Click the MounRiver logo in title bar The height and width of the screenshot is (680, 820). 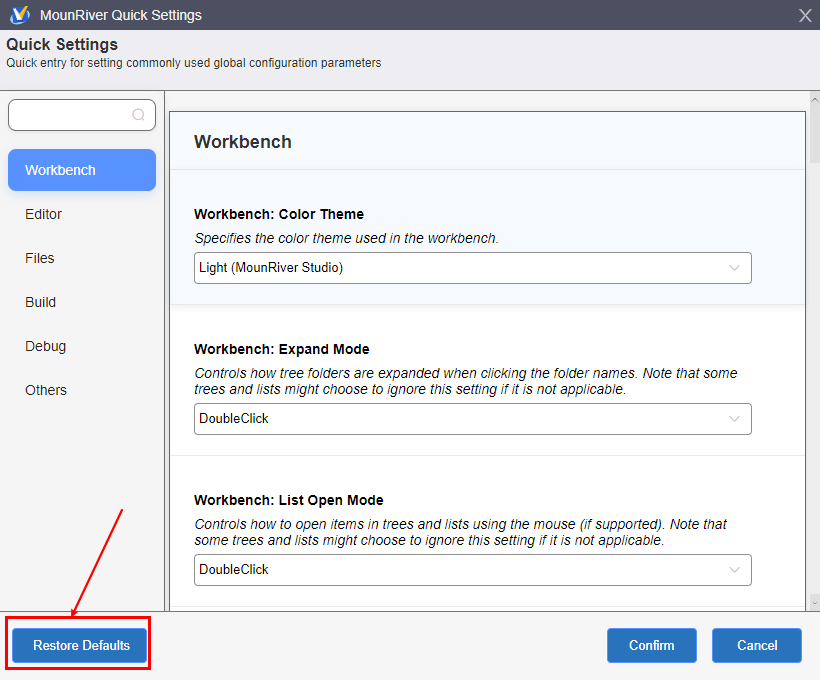click(20, 15)
